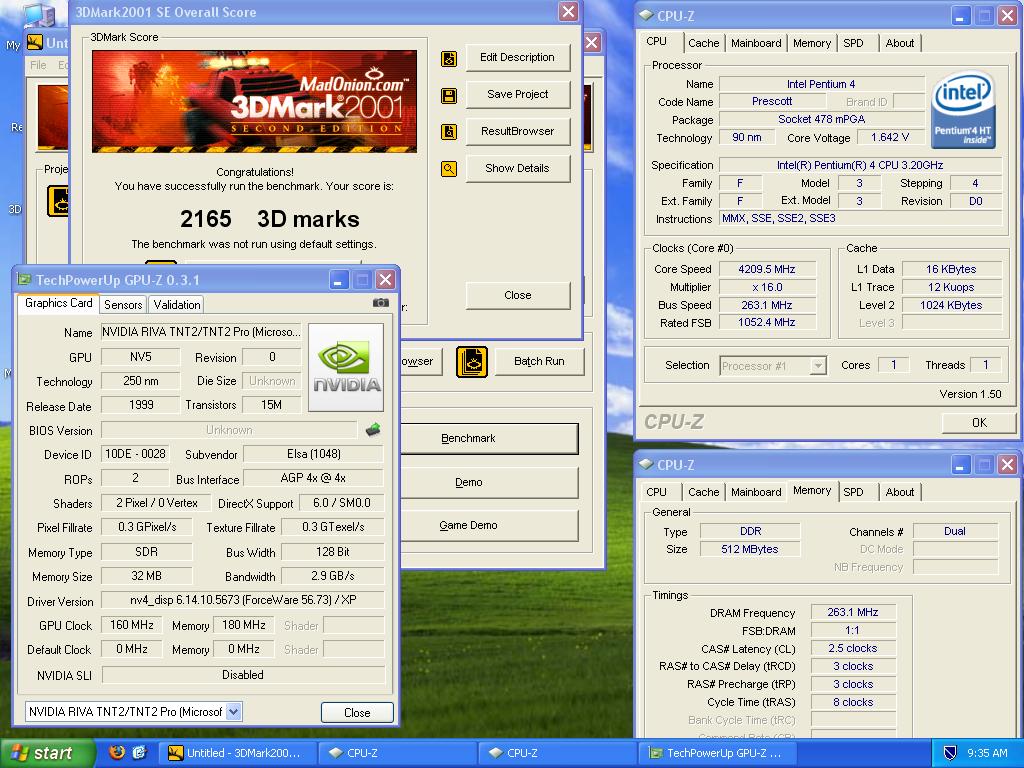1024x768 pixels.
Task: Switch to Untitled - 3DMark2001 taskbar item
Action: click(x=237, y=753)
